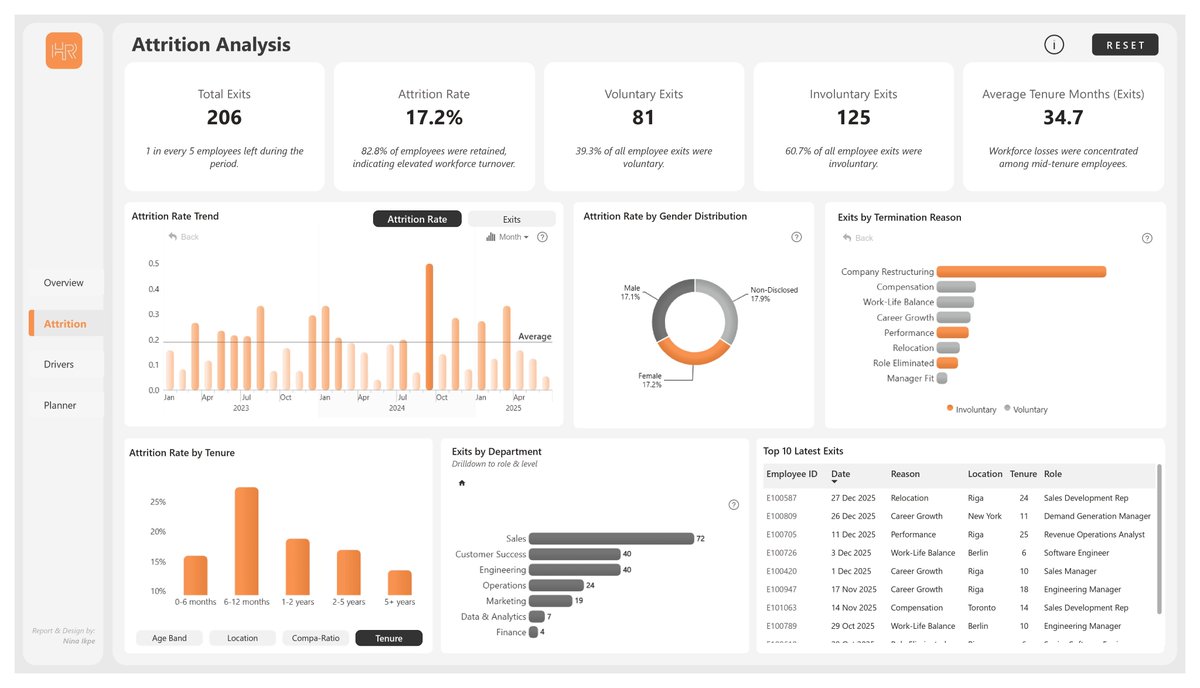
Task: Click the Marketing department bar
Action: coord(550,601)
